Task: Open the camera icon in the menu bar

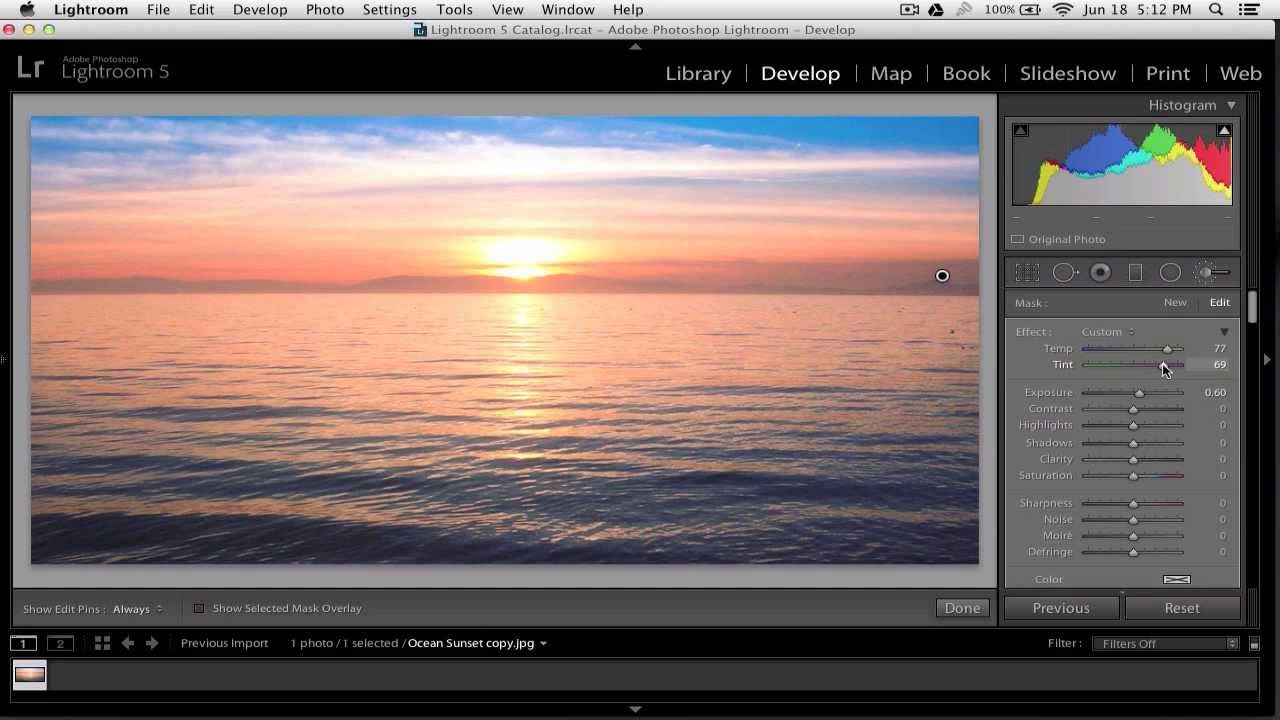Action: click(910, 10)
